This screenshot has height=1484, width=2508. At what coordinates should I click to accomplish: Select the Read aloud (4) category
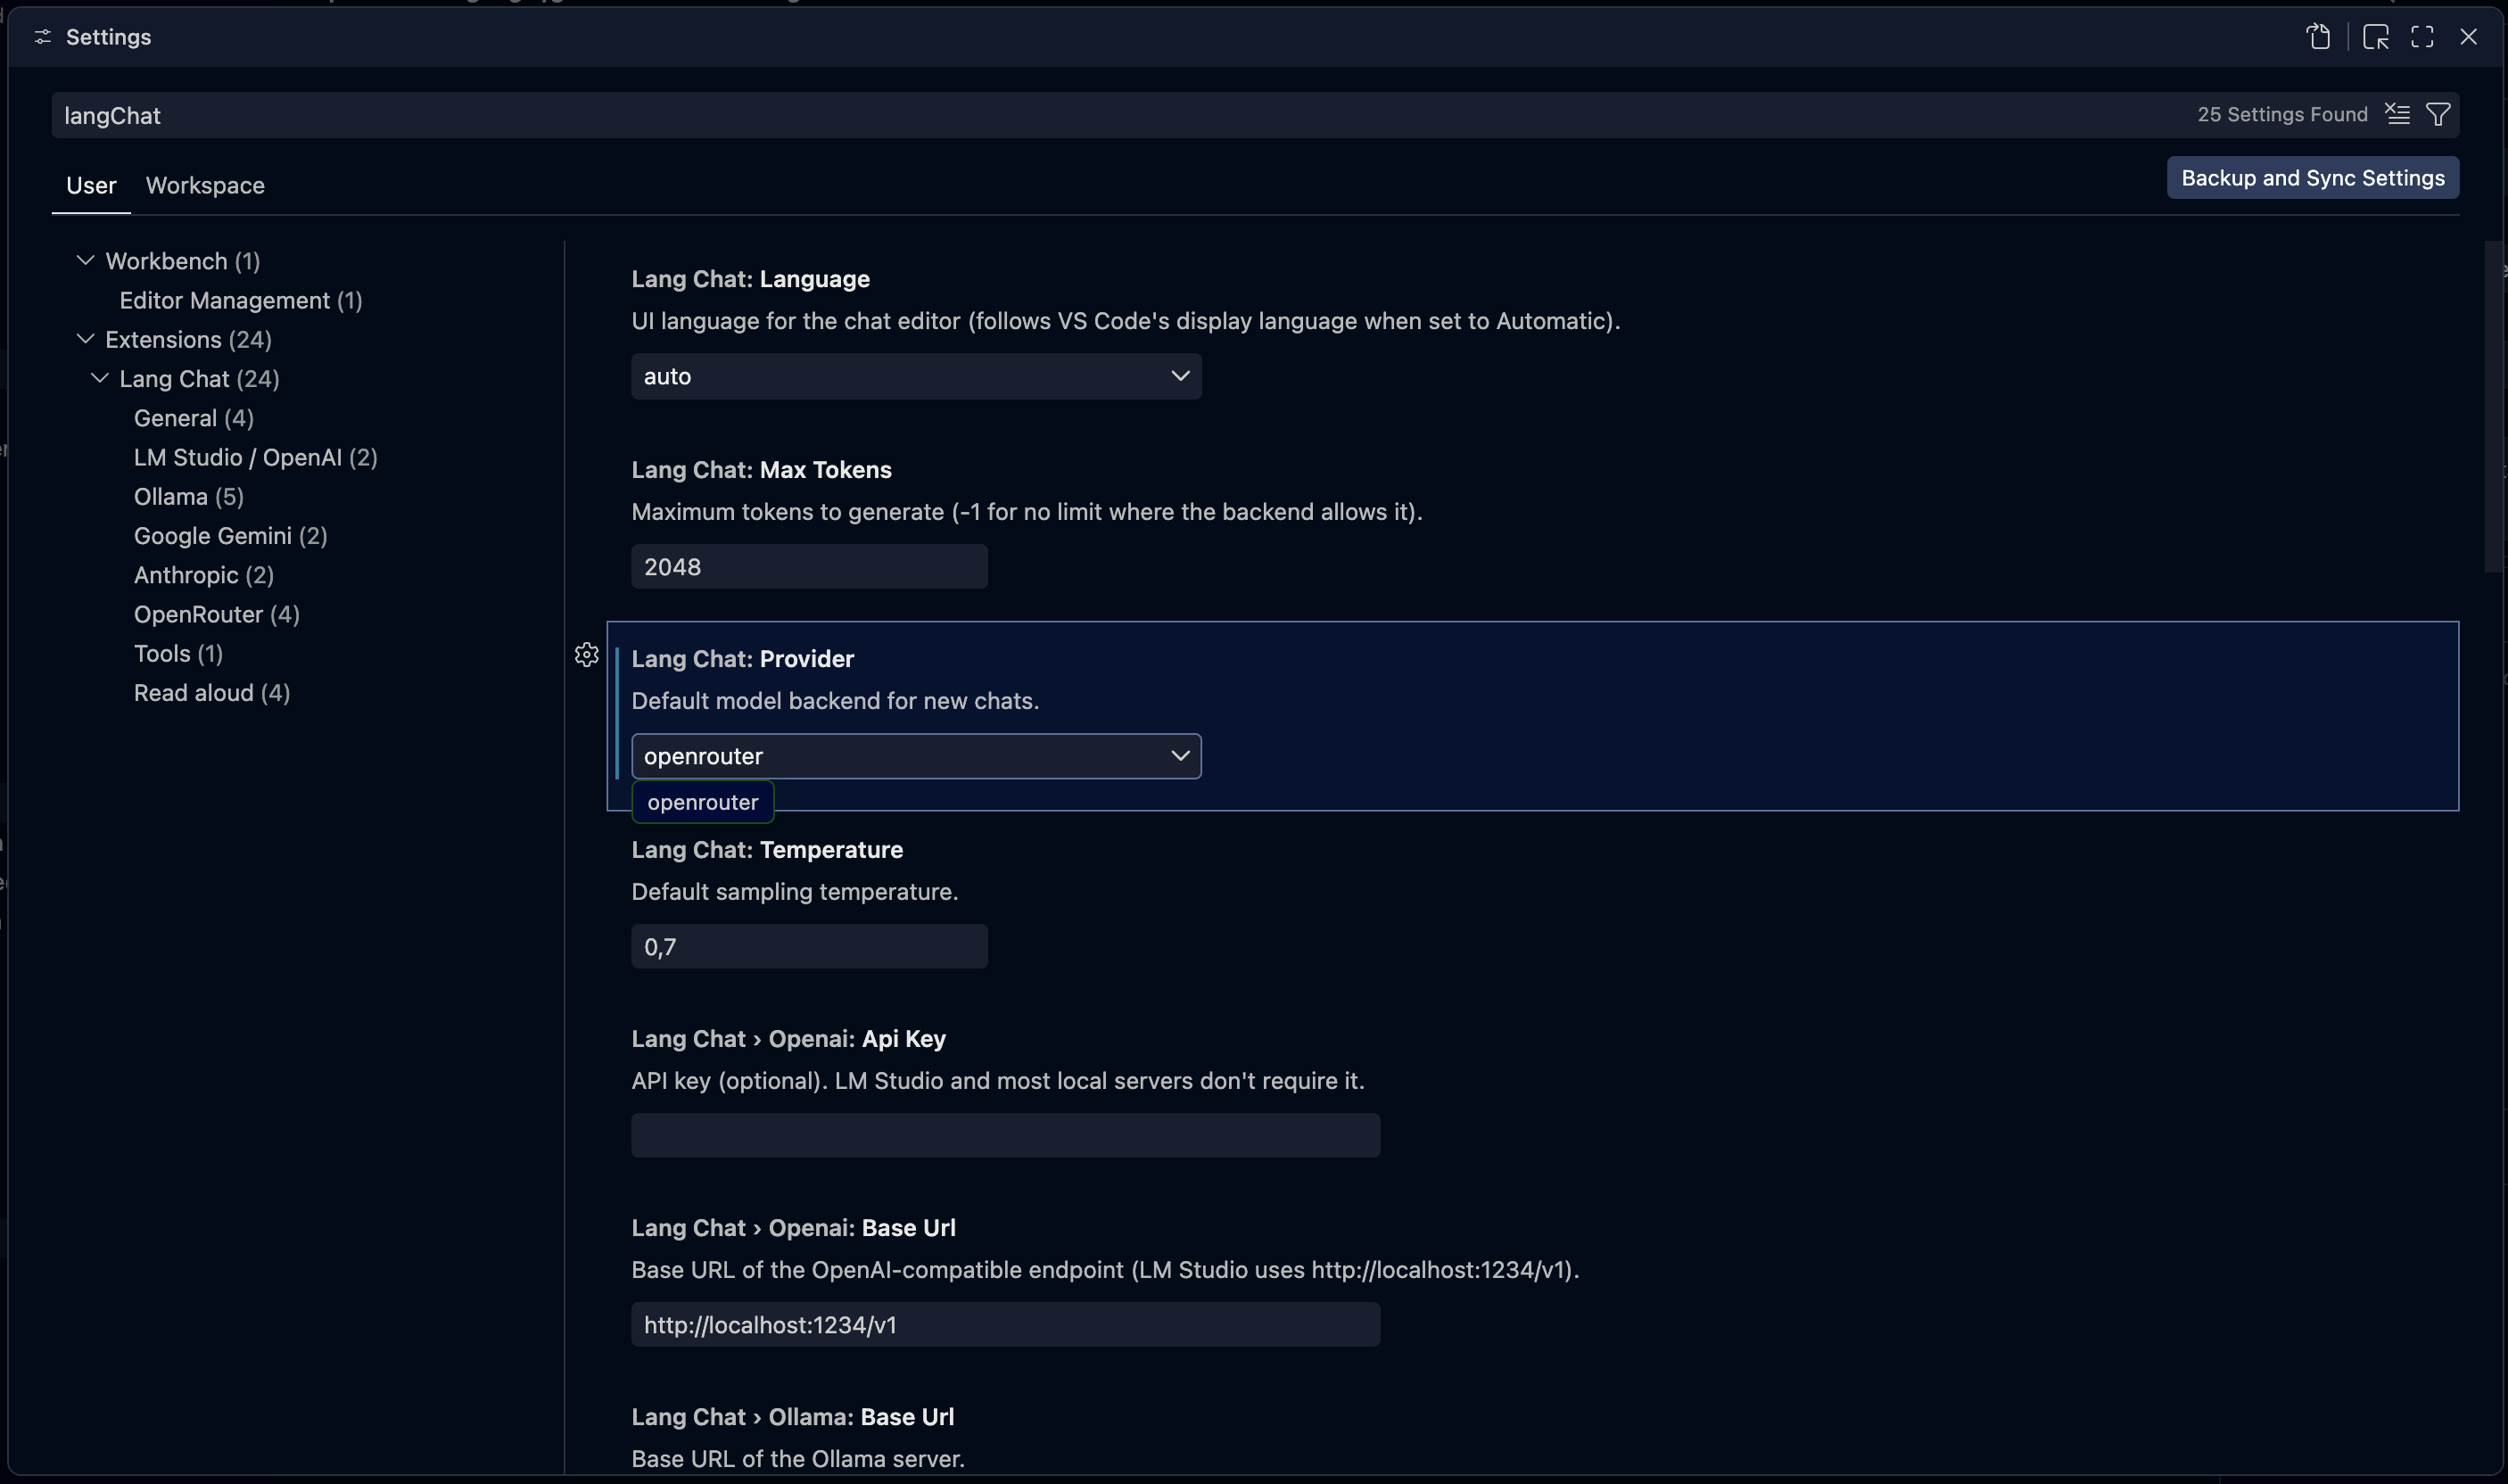tap(212, 693)
